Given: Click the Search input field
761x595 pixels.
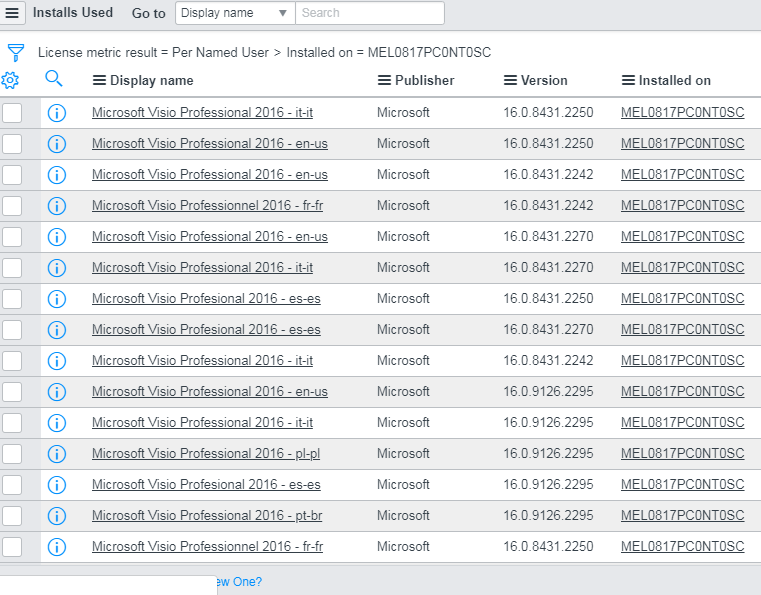Looking at the screenshot, I should [x=370, y=13].
